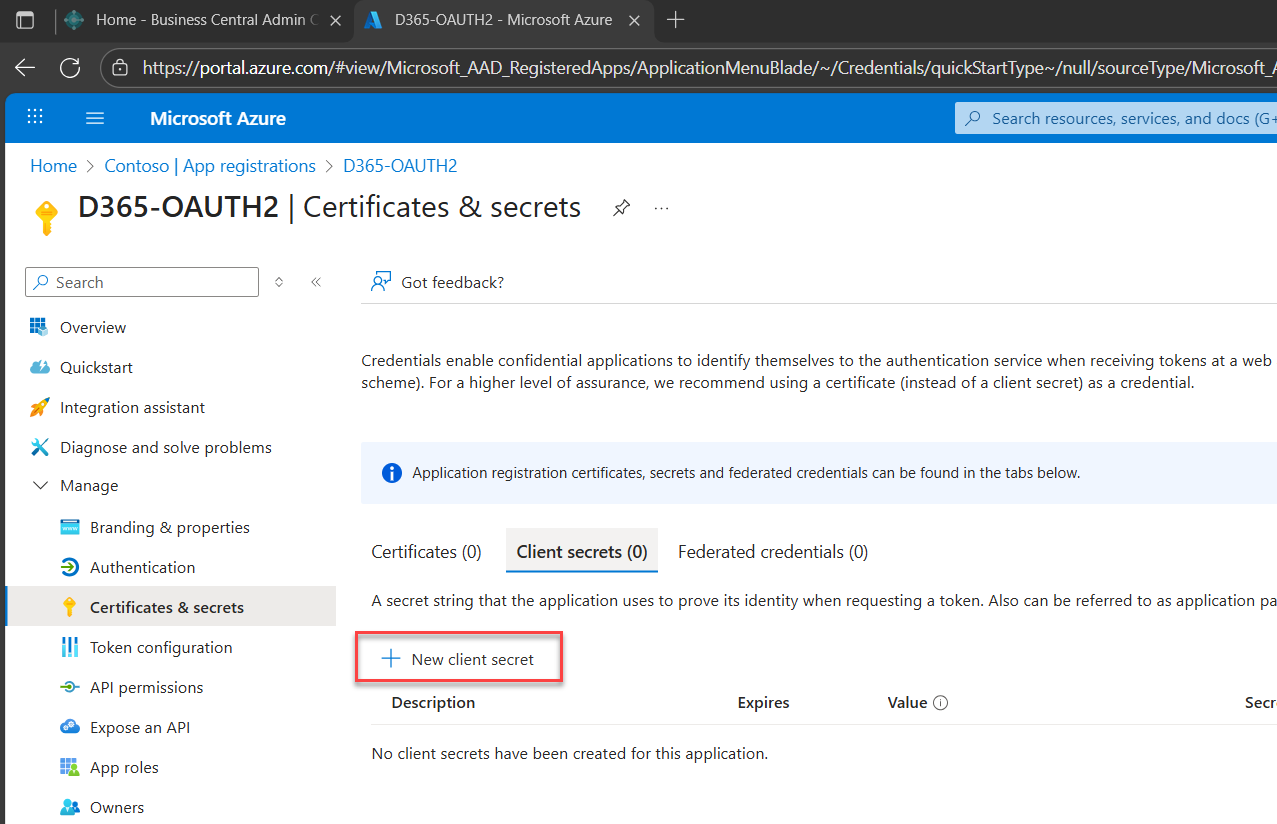Click the Got feedback icon
The width and height of the screenshot is (1277, 824).
coord(380,282)
